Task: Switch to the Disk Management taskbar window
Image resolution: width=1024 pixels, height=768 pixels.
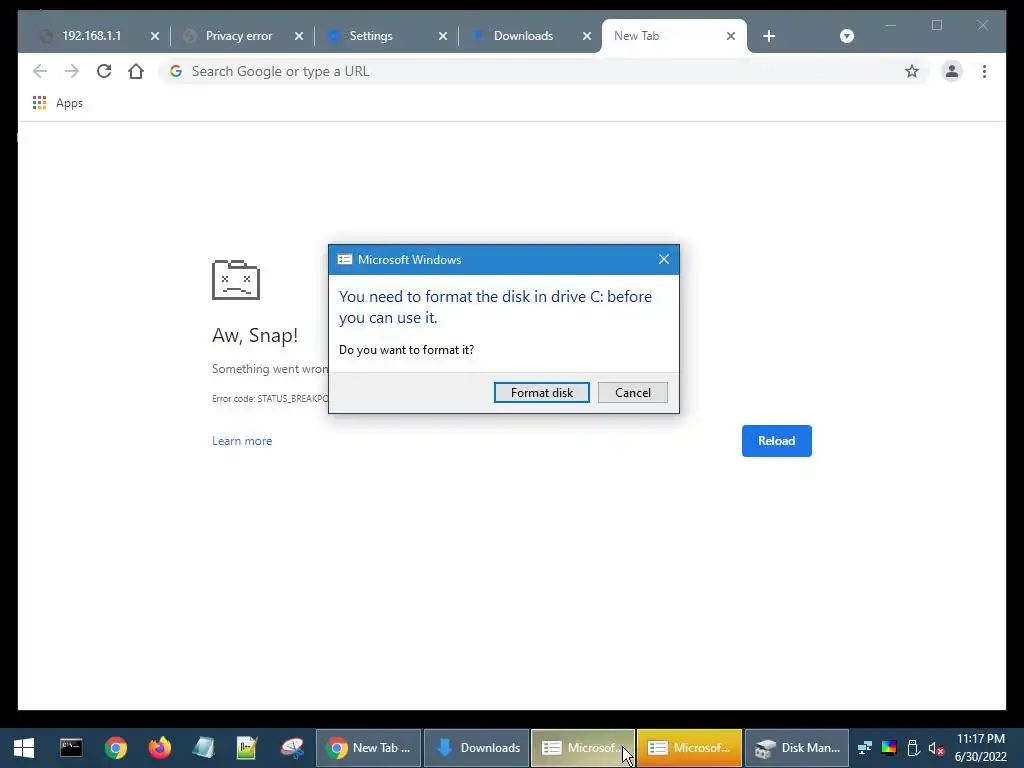Action: point(797,748)
